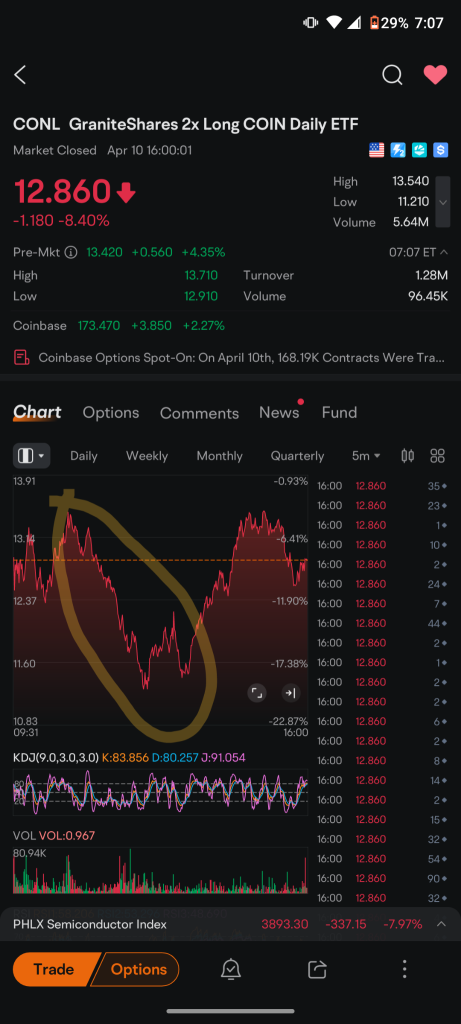The image size is (461, 1024).
Task: Tap the CONL ticker title
Action: pos(36,124)
